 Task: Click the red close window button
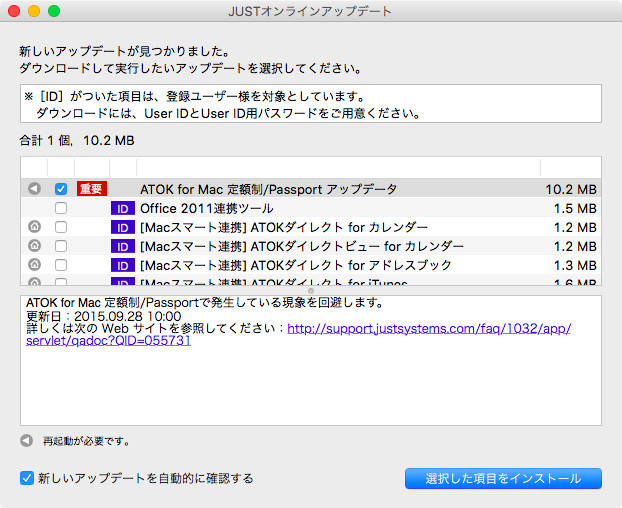pyautogui.click(x=14, y=11)
